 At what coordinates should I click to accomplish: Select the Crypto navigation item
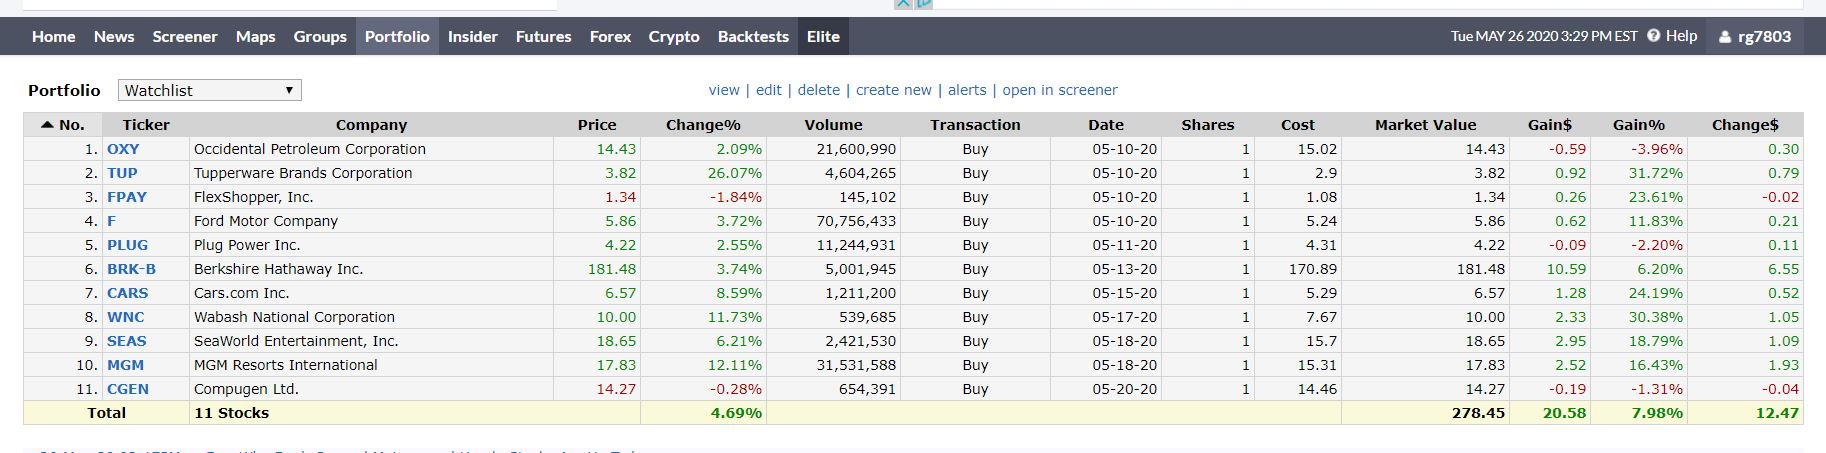673,36
